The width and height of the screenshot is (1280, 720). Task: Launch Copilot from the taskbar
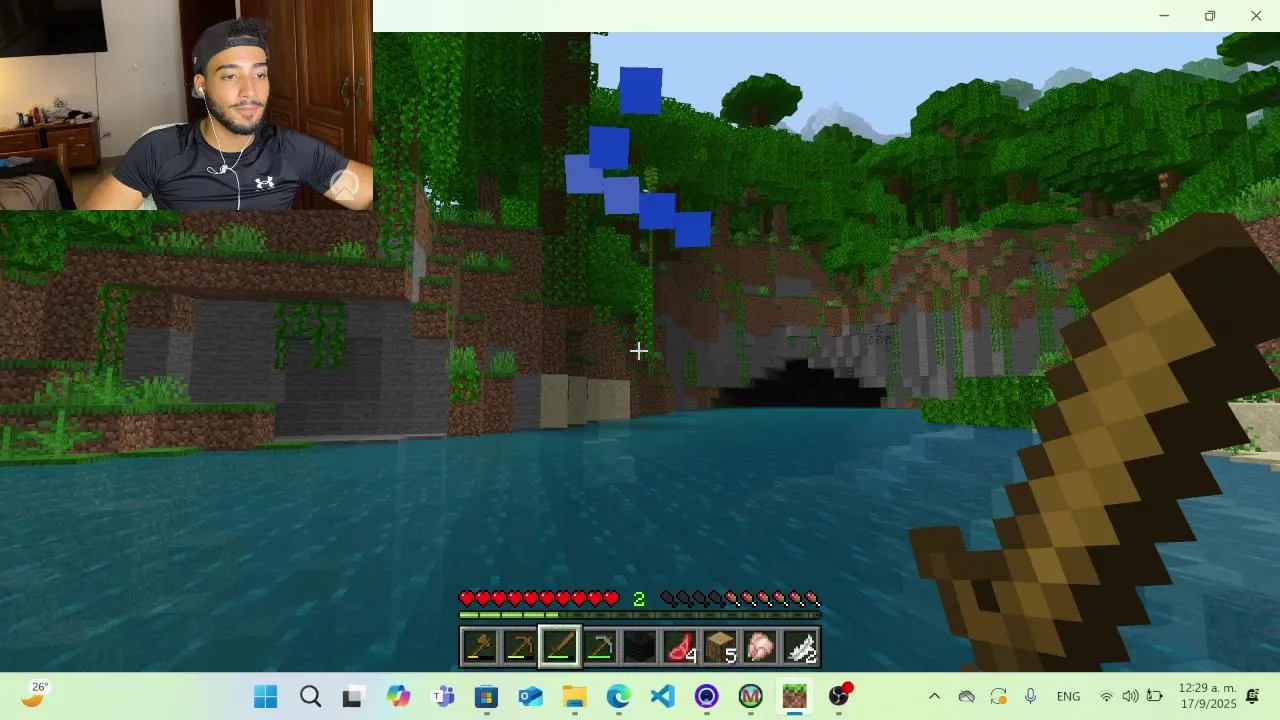(398, 697)
